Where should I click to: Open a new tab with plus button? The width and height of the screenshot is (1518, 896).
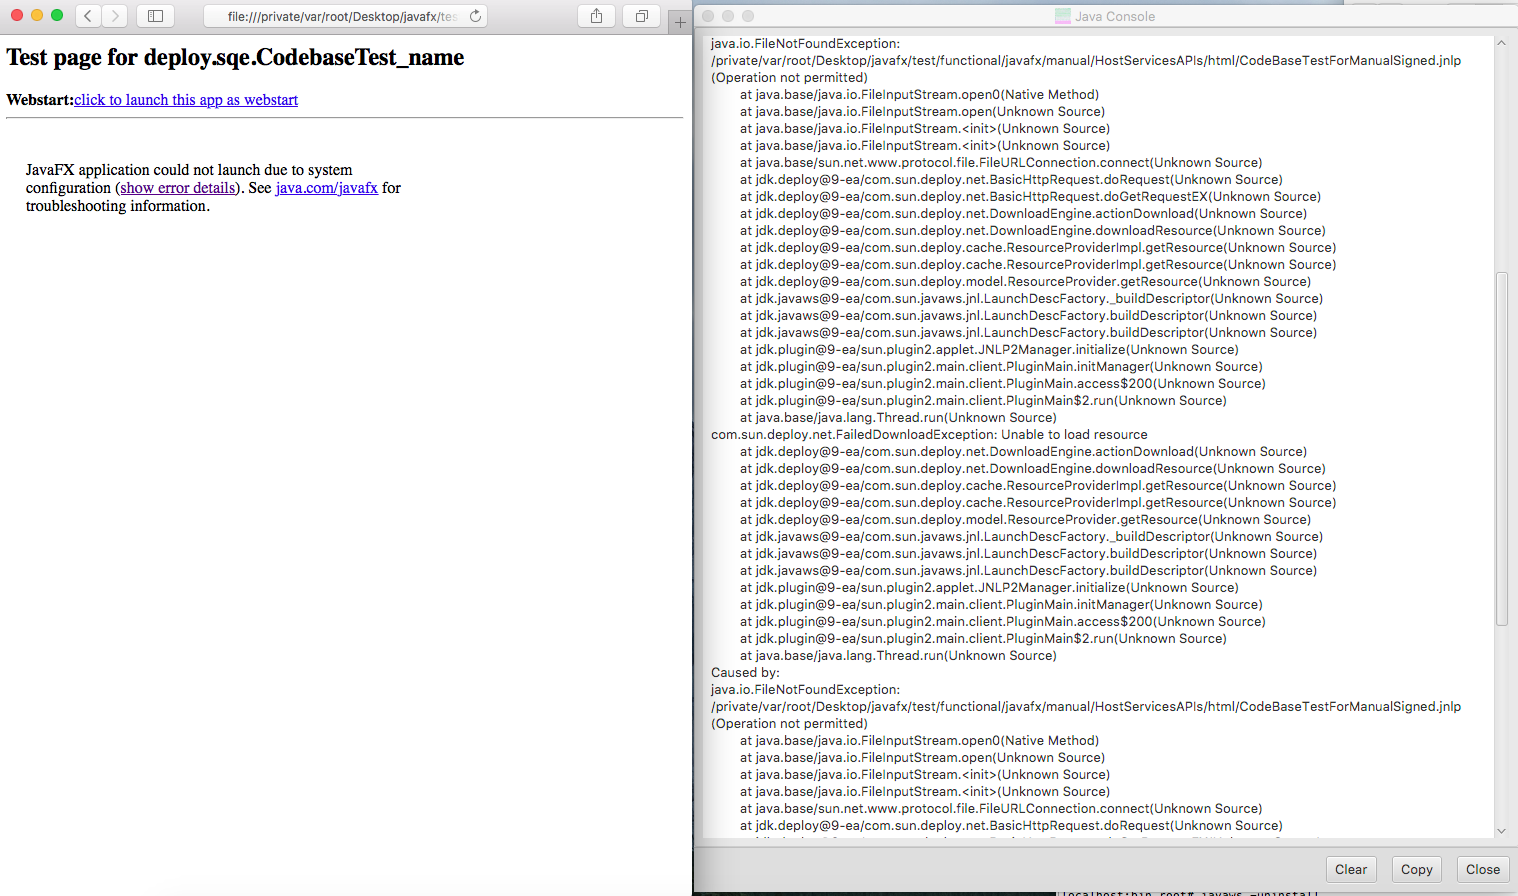pos(680,22)
